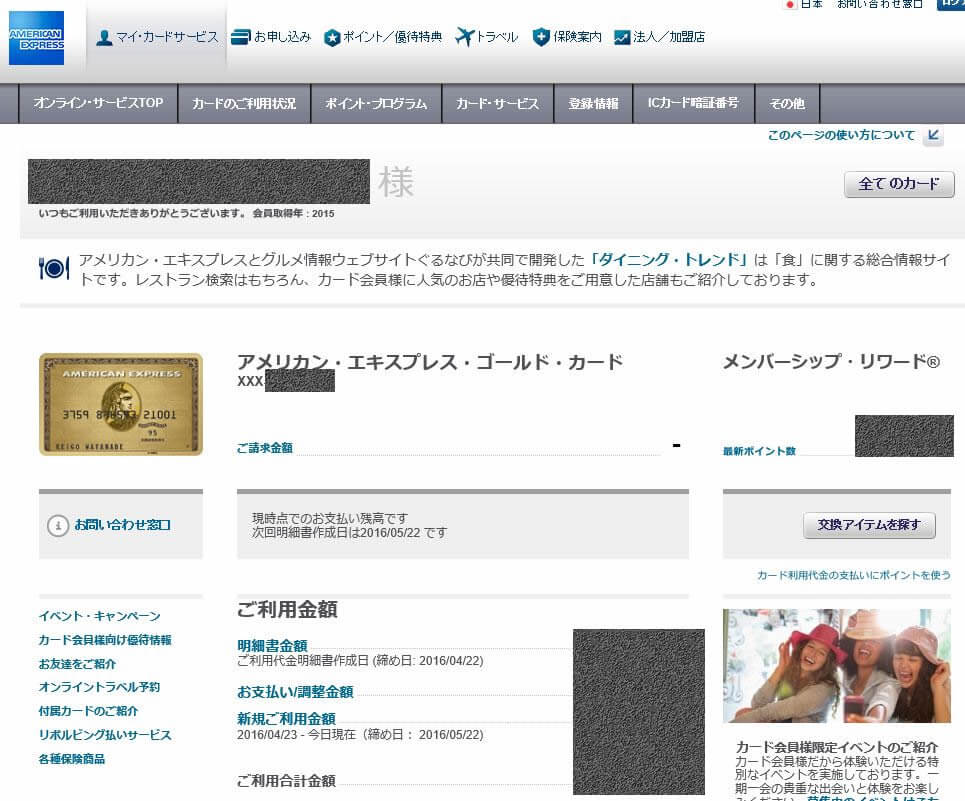This screenshot has height=801, width=965.
Task: Click お問い合わせ窓口 link in top bar
Action: (880, 4)
